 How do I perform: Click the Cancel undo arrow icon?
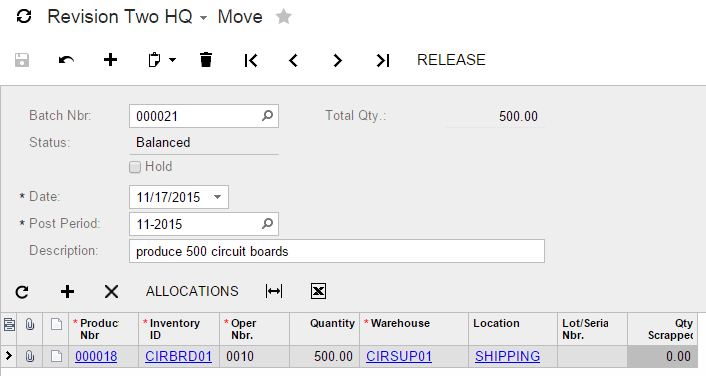pyautogui.click(x=66, y=60)
